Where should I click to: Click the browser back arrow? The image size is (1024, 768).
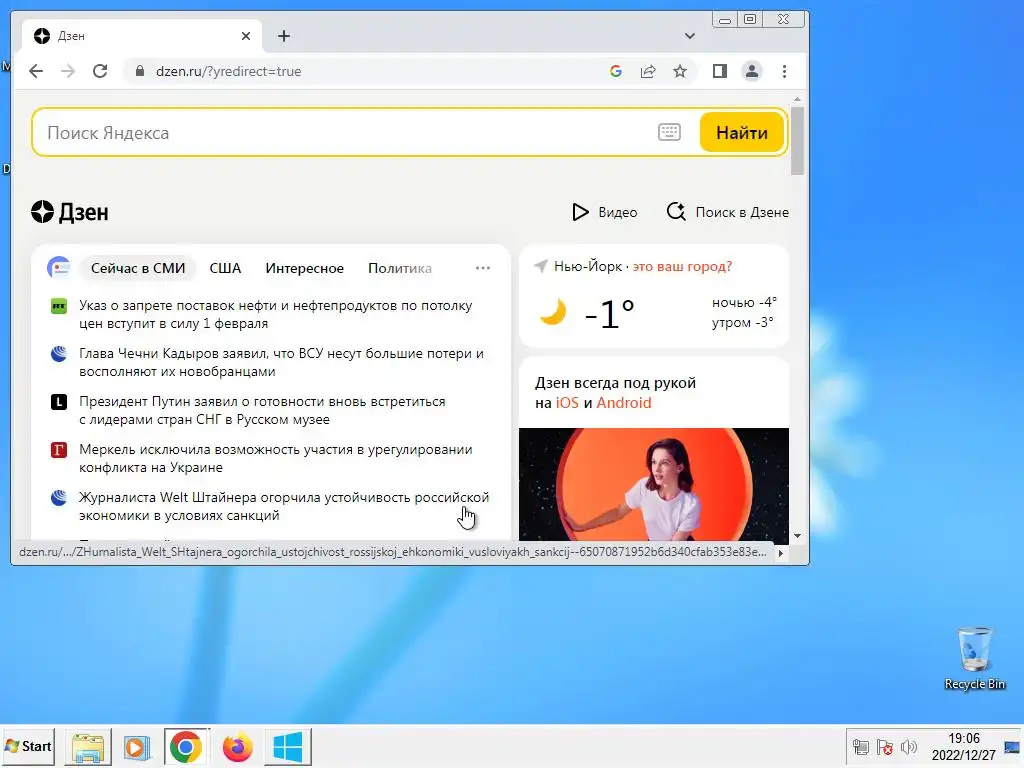pyautogui.click(x=36, y=71)
